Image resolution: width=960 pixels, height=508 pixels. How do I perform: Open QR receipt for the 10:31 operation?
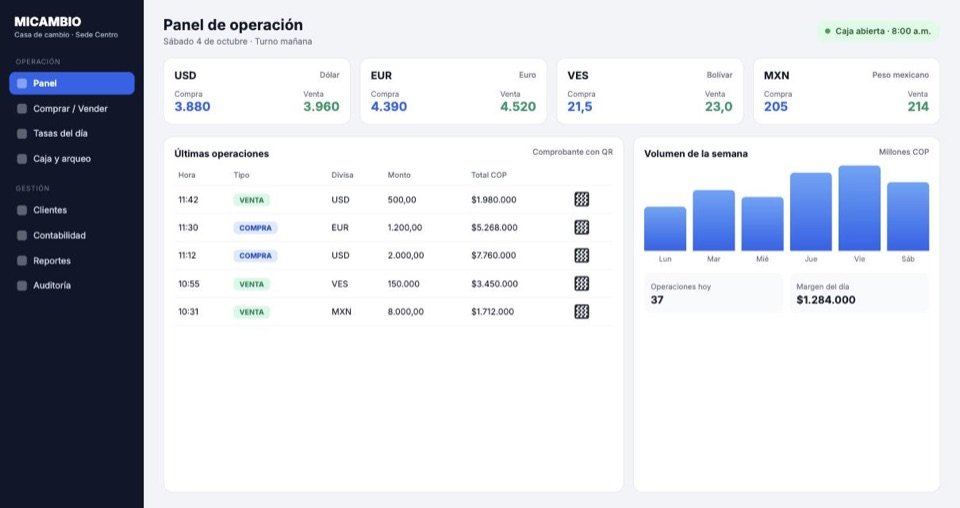582,312
